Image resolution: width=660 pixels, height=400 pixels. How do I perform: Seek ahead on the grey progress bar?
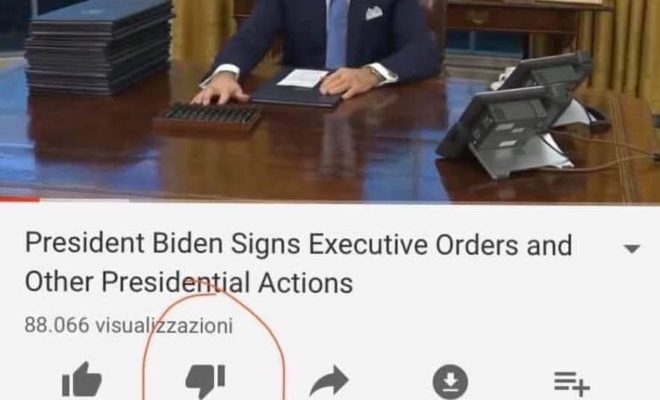(x=350, y=200)
